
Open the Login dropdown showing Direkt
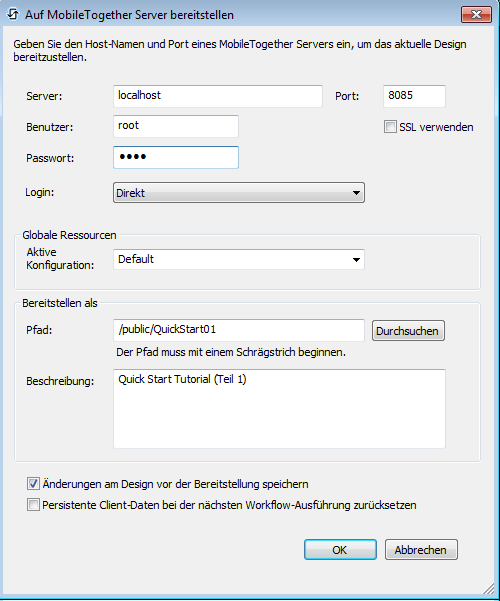coord(238,193)
